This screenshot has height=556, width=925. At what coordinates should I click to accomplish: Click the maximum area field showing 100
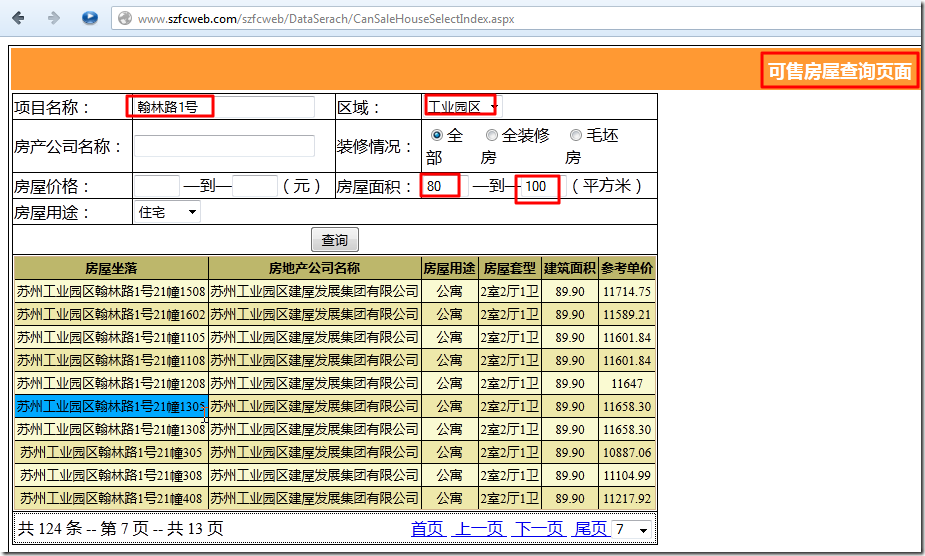pos(543,186)
